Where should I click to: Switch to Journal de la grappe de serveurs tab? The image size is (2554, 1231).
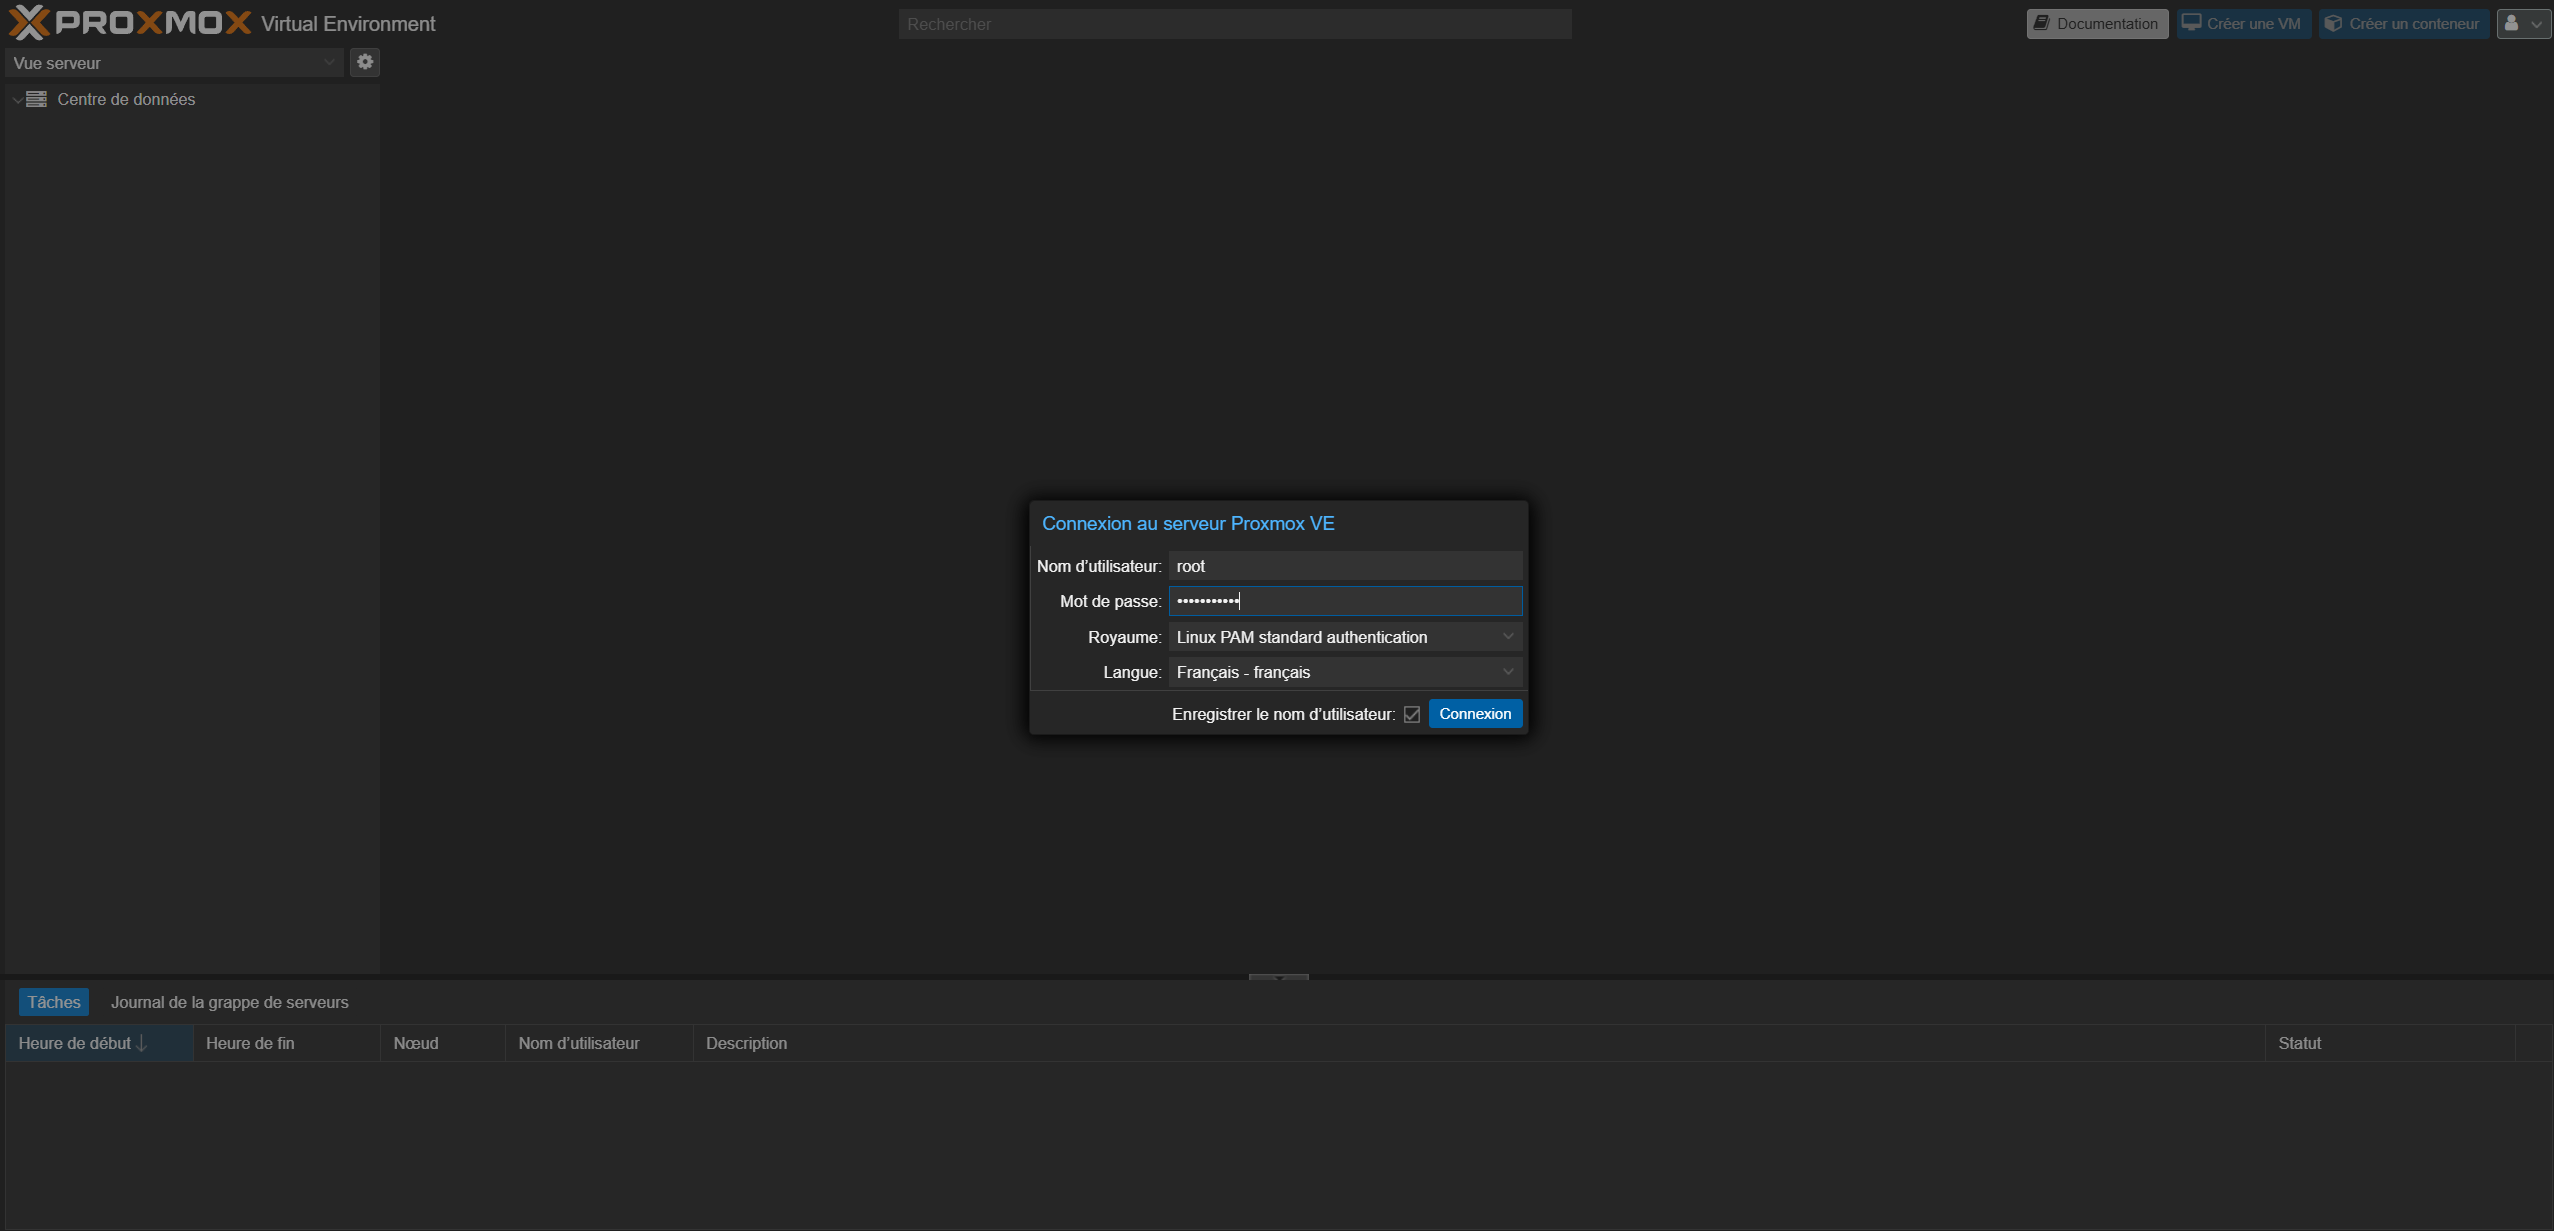(229, 1002)
